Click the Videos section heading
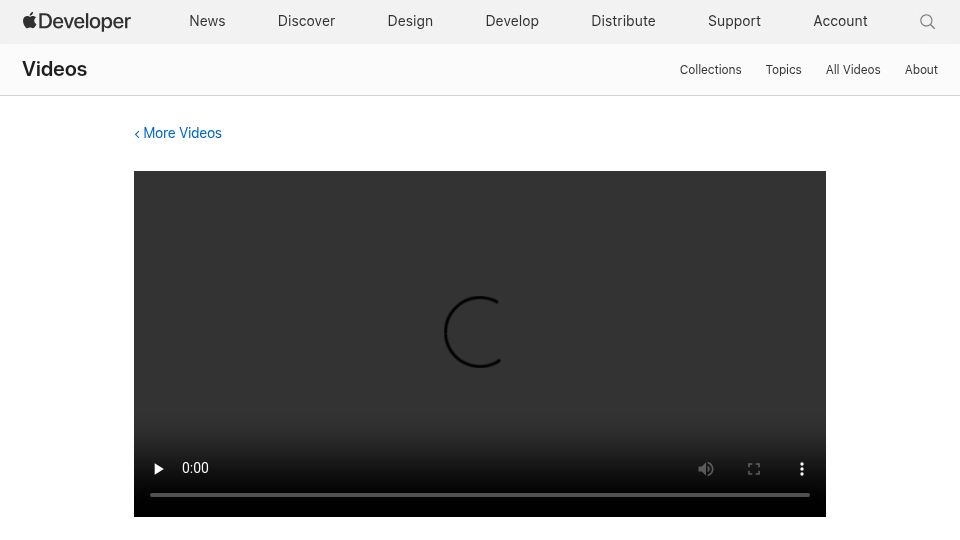960x540 pixels. [x=54, y=69]
